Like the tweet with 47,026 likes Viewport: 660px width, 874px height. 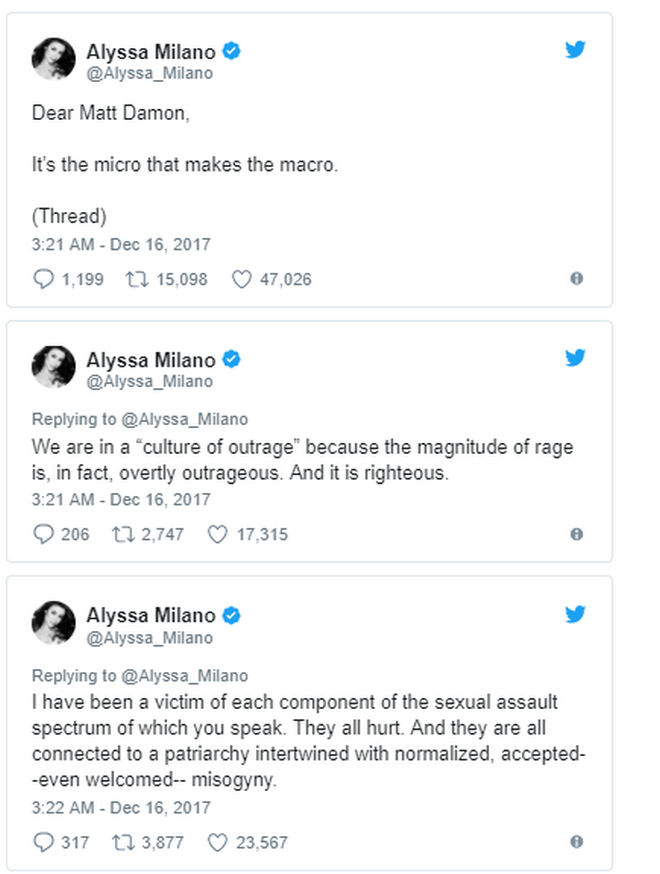(241, 280)
